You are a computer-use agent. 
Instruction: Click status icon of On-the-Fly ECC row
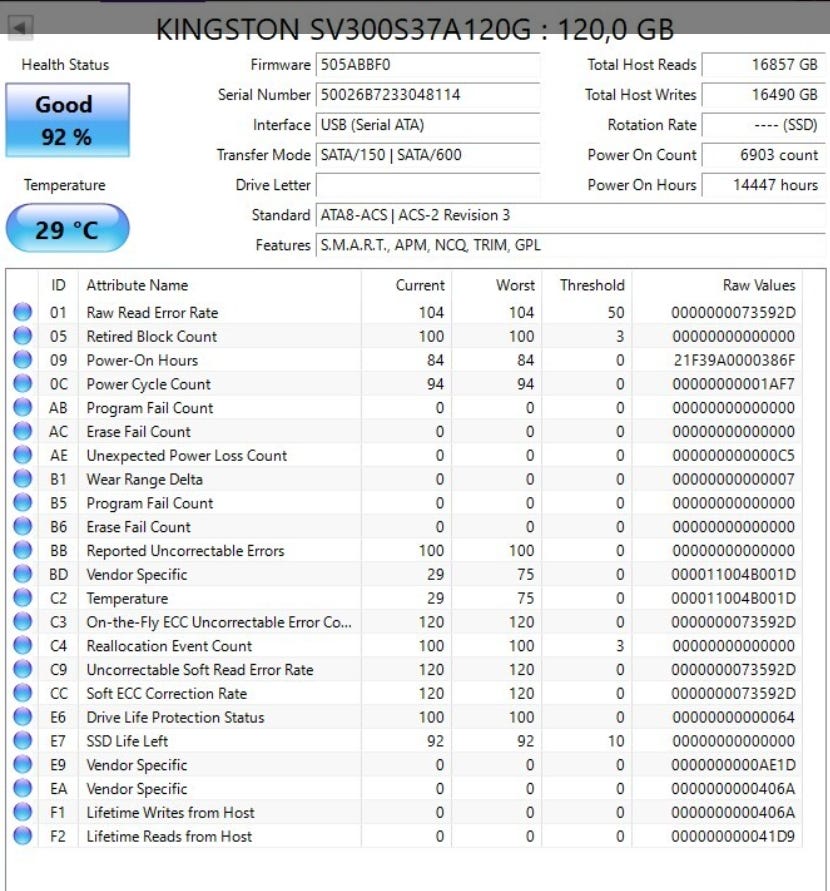23,622
